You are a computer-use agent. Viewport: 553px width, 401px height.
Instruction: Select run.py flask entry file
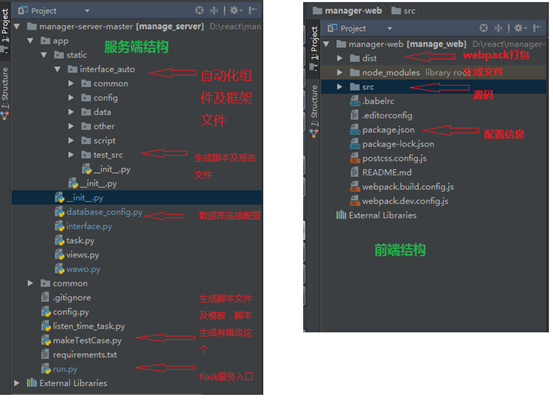pos(59,369)
